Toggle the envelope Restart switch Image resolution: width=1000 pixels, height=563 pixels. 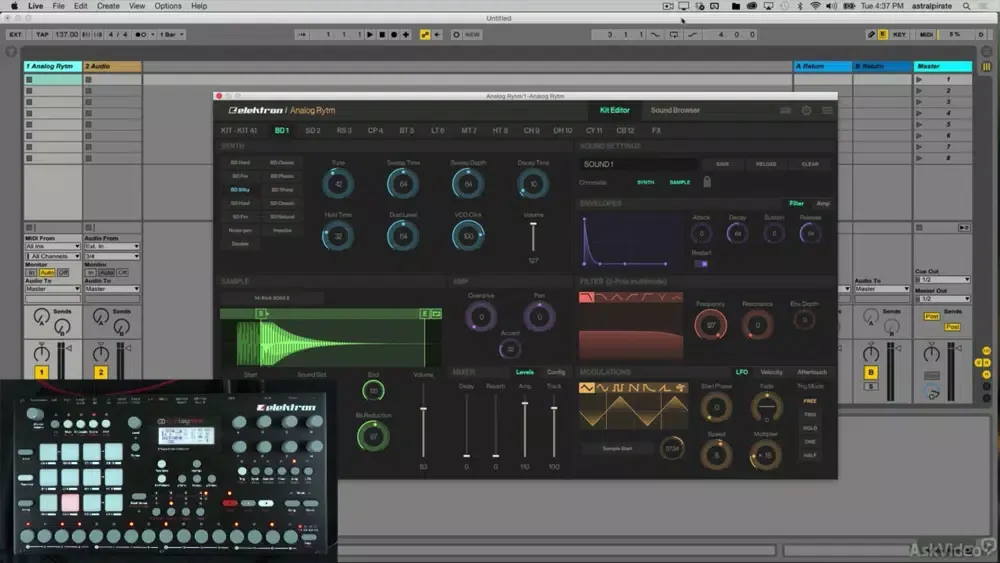pos(701,264)
